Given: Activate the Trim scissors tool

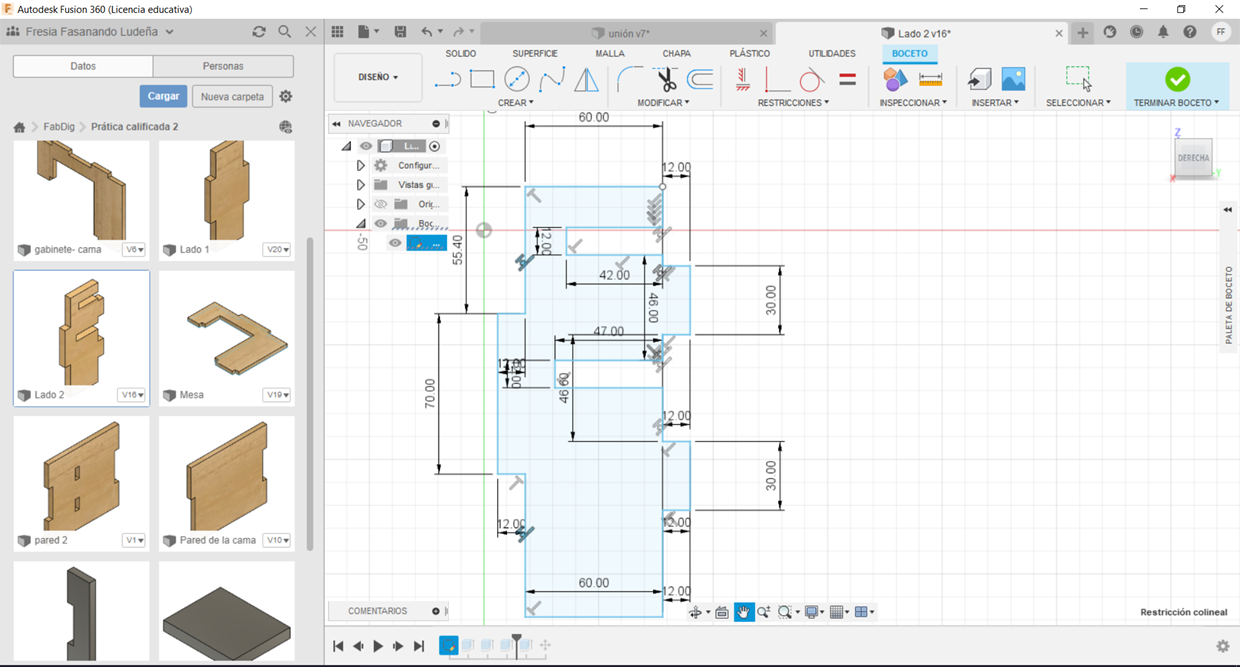Looking at the screenshot, I should tap(666, 79).
